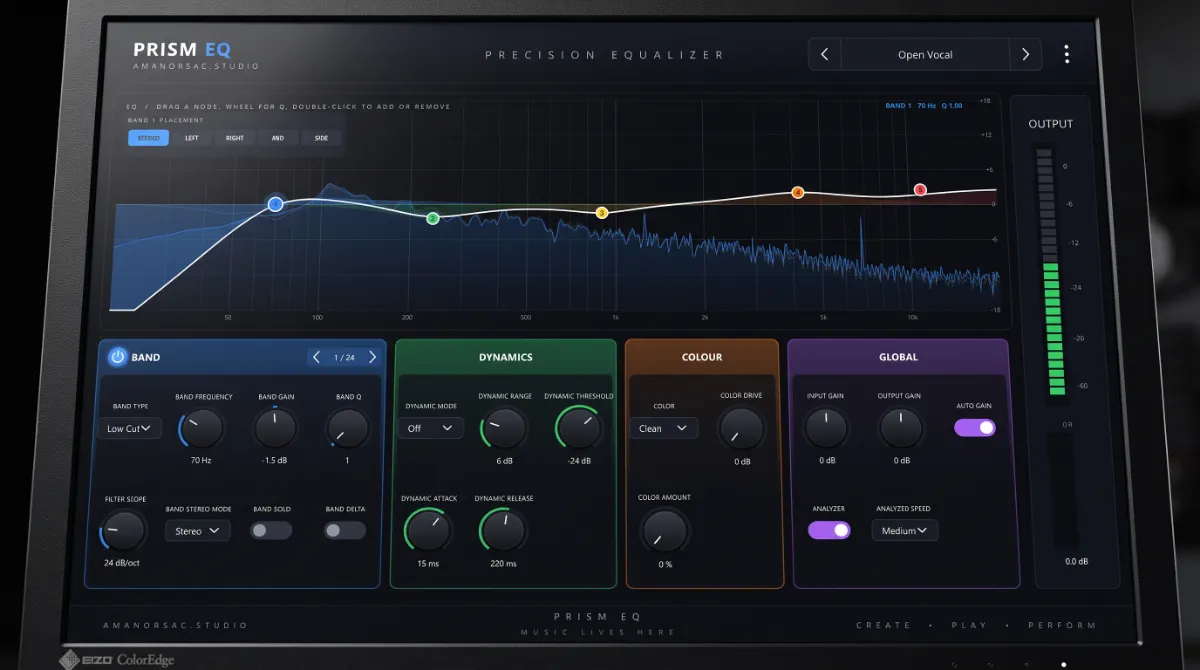Choose AND band placement
Image resolution: width=1200 pixels, height=670 pixels.
click(x=277, y=138)
